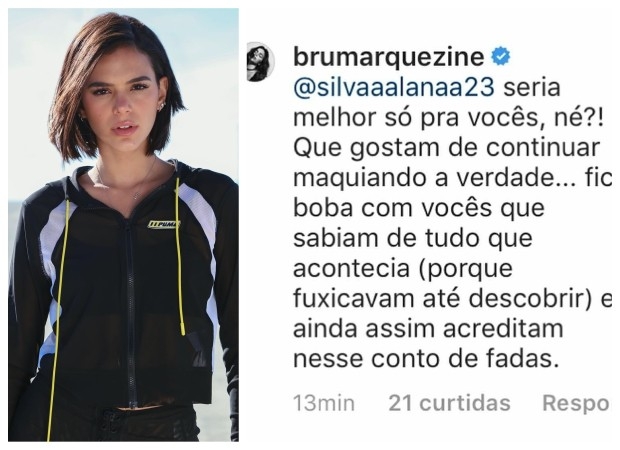Open the woman's photo on left
620x450 pixels.
coord(123,225)
